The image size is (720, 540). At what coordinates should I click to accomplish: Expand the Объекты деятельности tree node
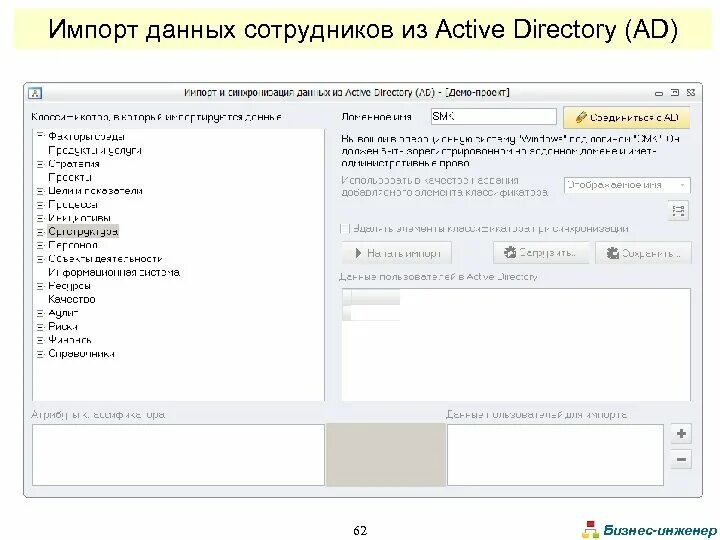tap(40, 259)
